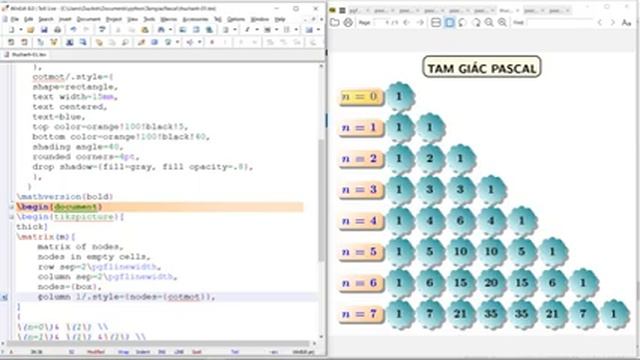
Task: Click the "text=blue," line in editor
Action: (x=59, y=117)
